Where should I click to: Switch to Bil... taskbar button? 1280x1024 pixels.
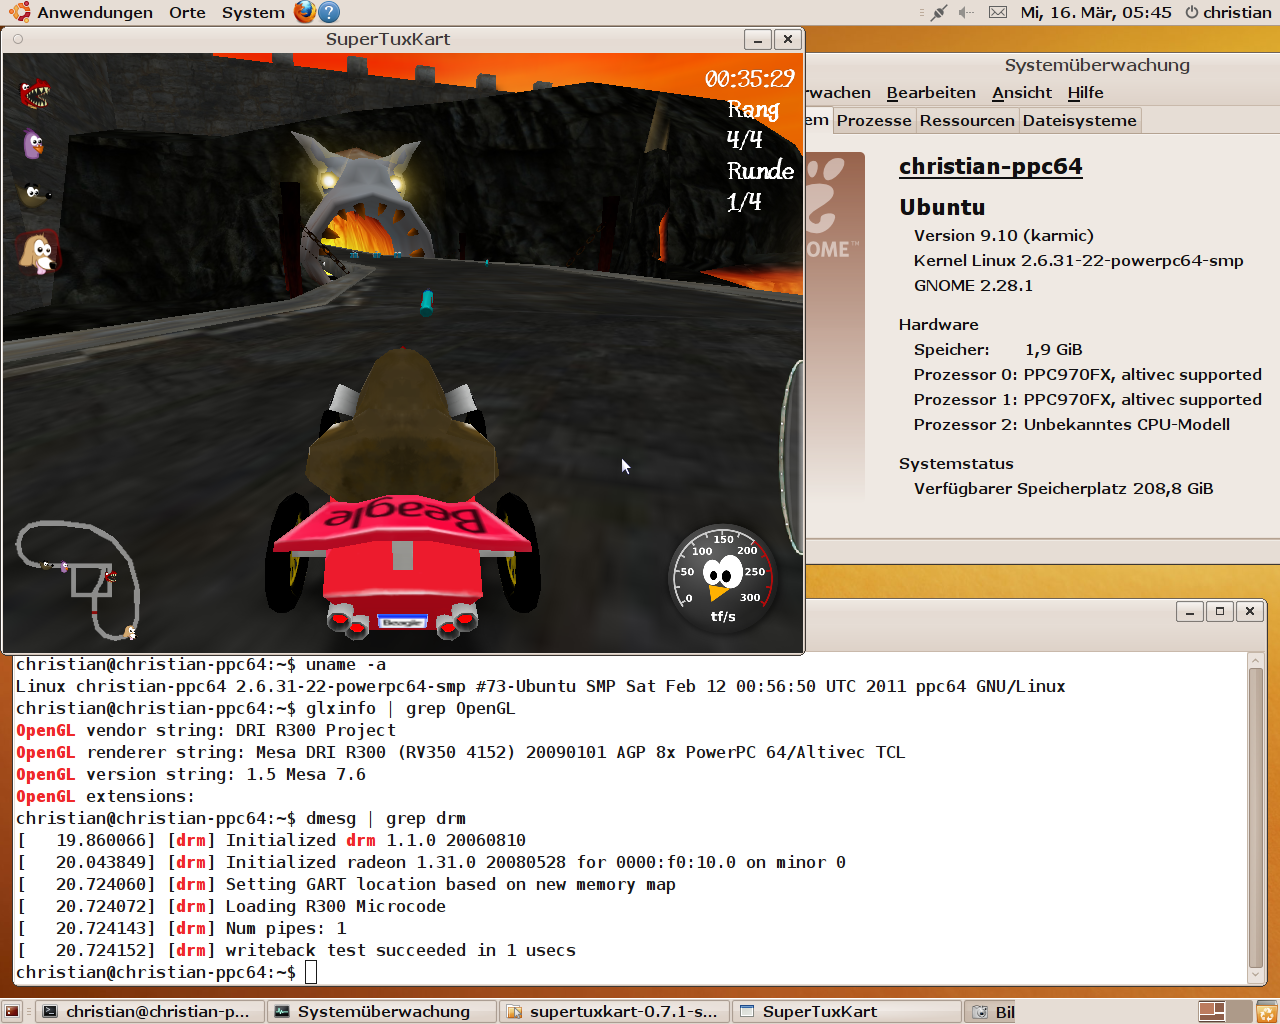coord(991,1012)
